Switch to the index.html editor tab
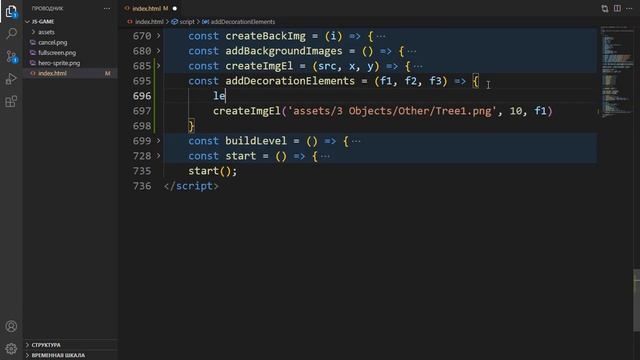Image resolution: width=640 pixels, height=360 pixels. [x=150, y=8]
